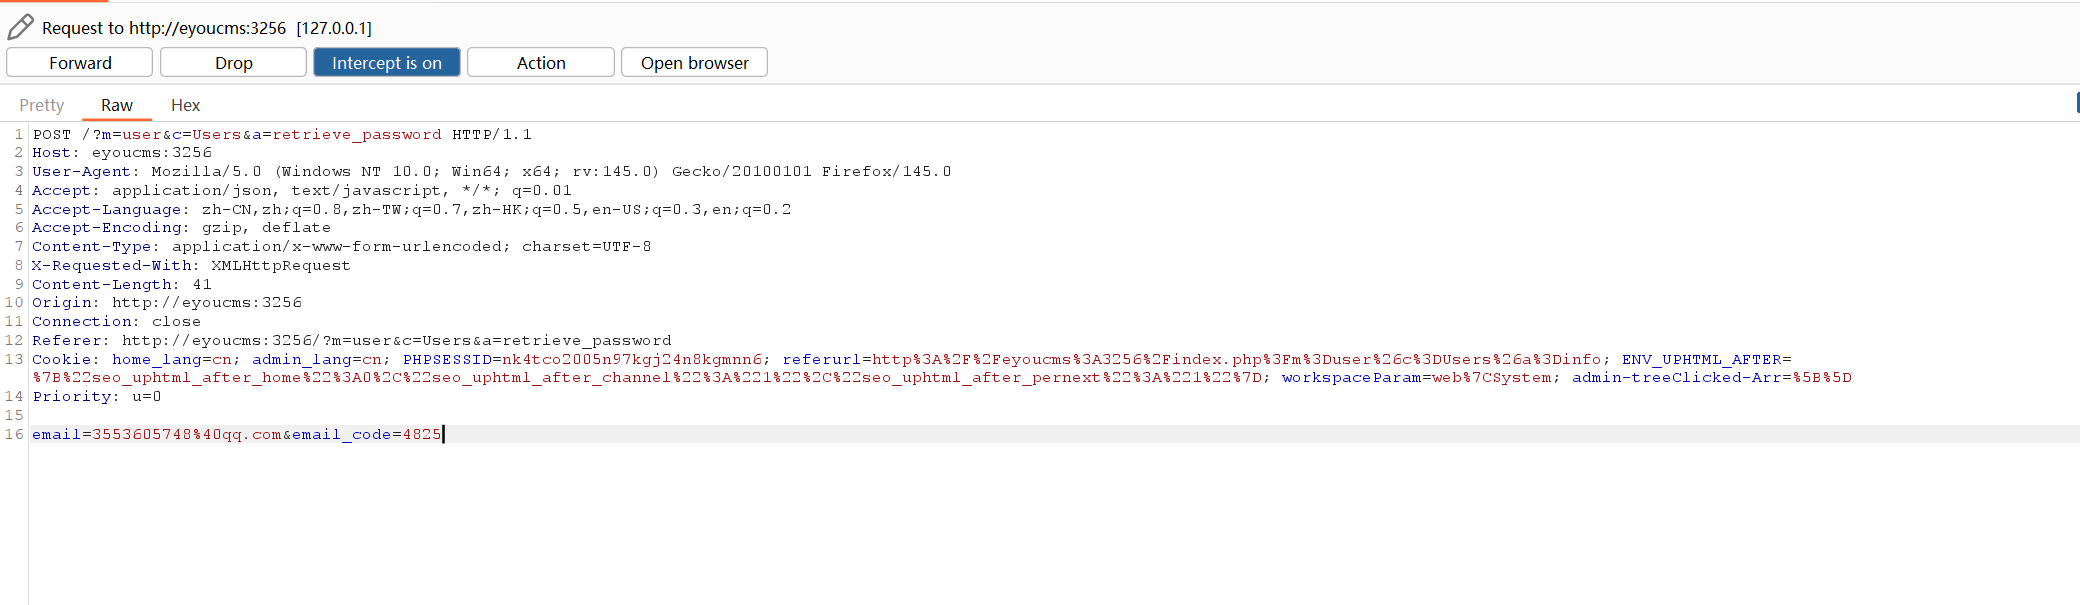Click the Priority: u=0 line
Viewport: 2080px width, 605px height.
tap(97, 397)
